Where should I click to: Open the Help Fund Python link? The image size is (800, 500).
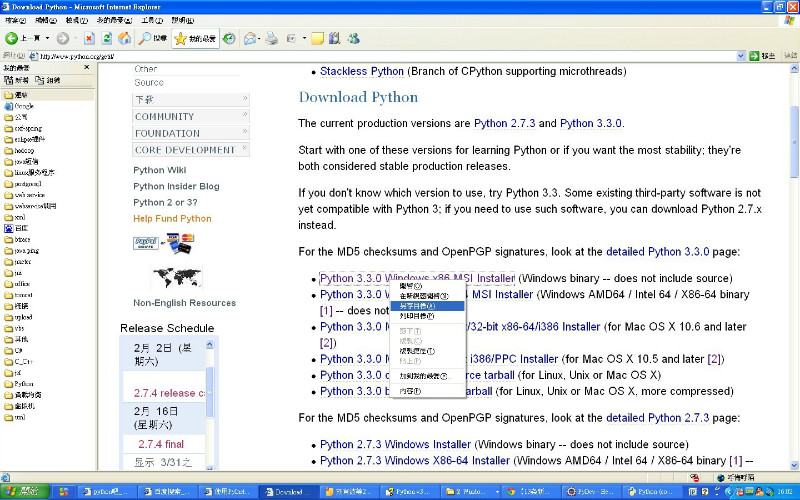172,218
